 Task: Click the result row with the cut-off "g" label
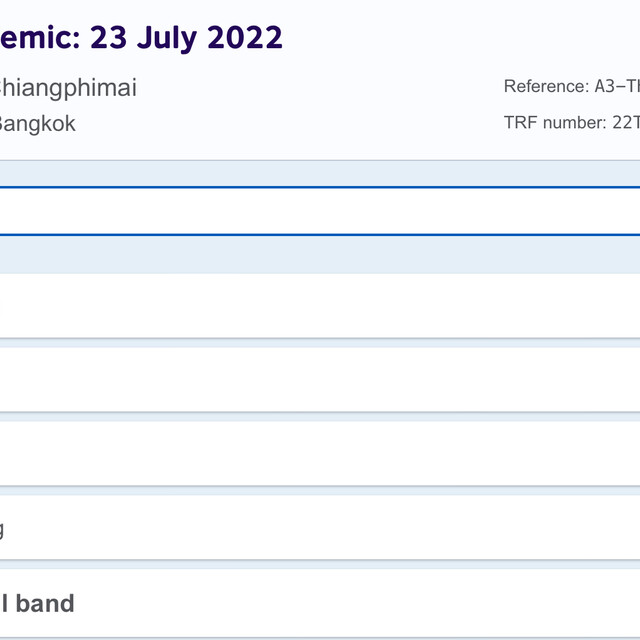(x=320, y=527)
